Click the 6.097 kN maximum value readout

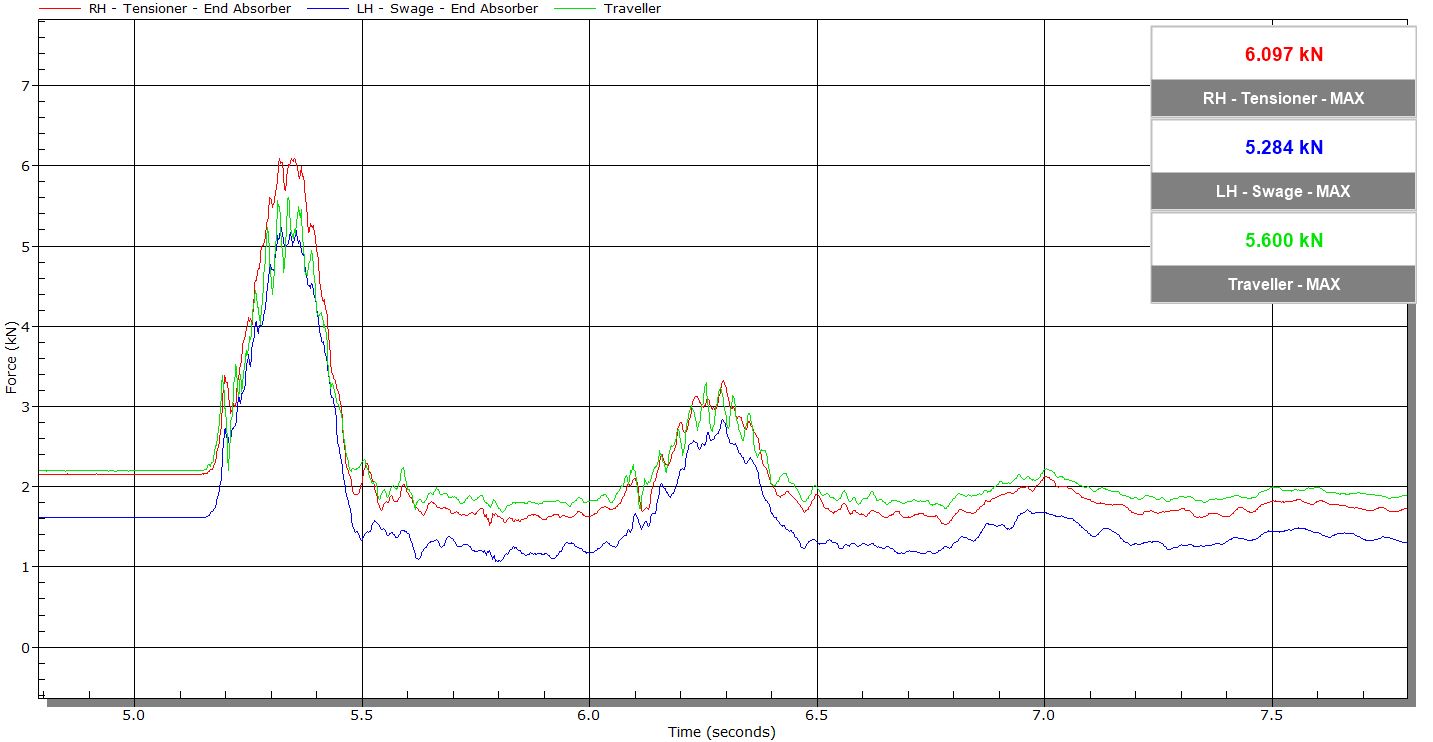1283,55
